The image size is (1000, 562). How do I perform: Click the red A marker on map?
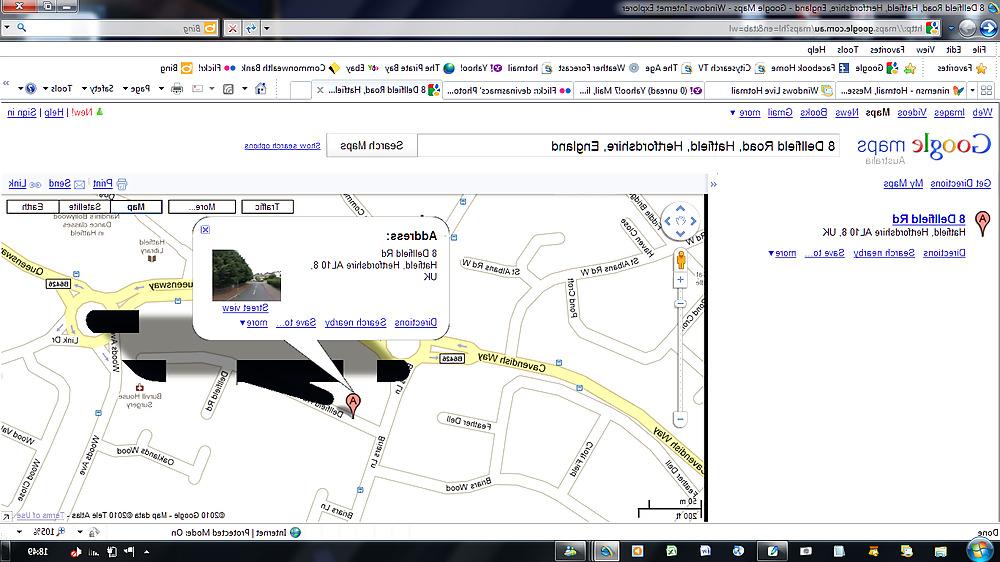point(353,404)
